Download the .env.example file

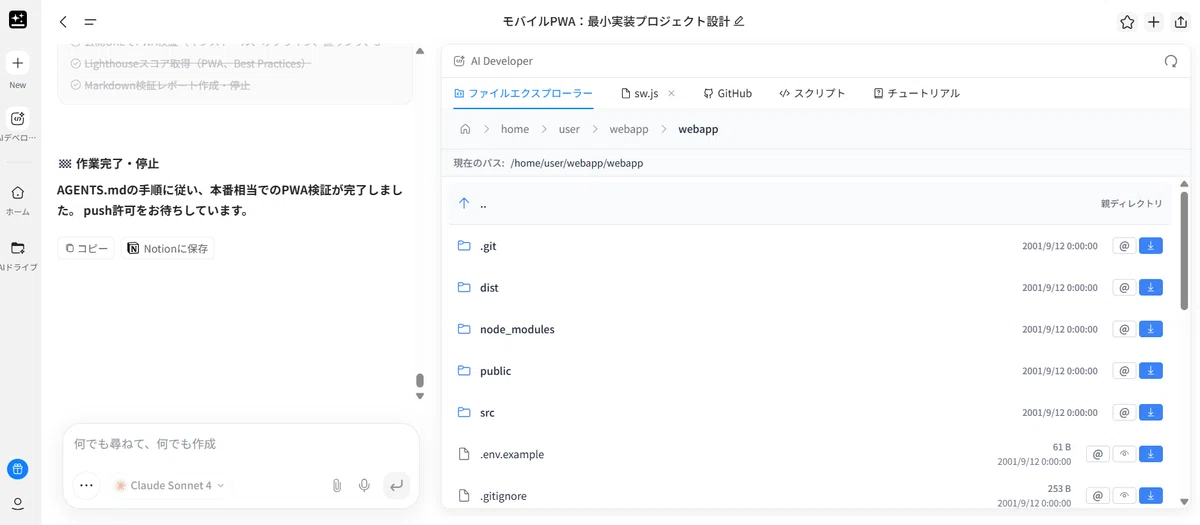tap(1151, 454)
